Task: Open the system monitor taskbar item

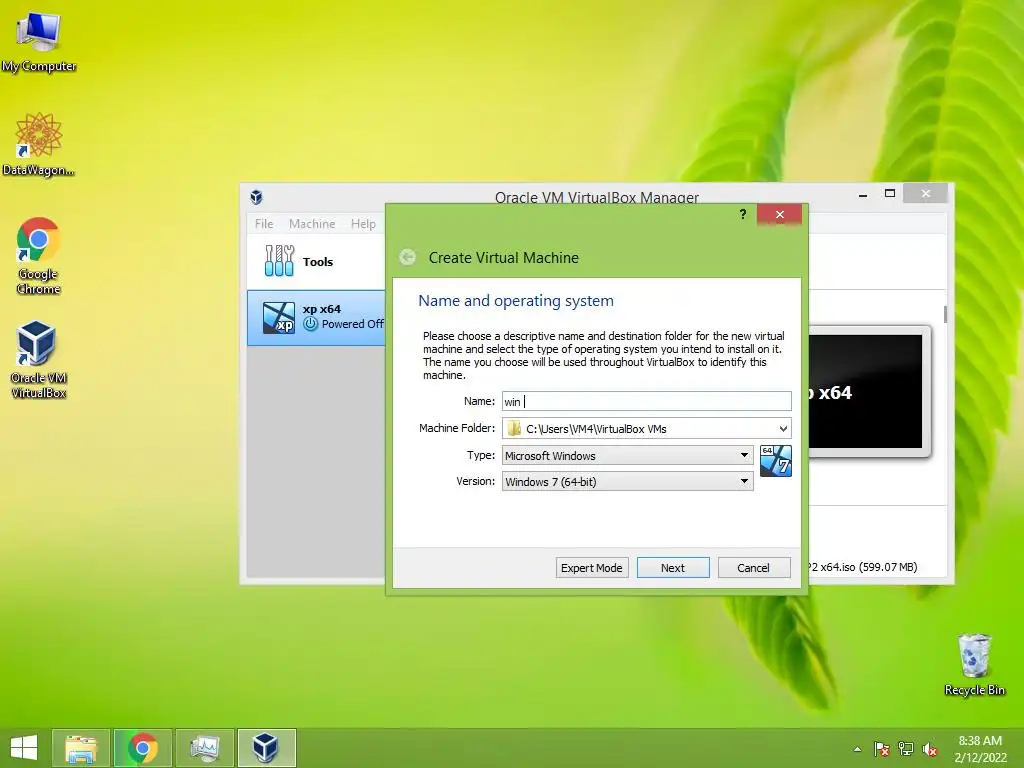Action: click(x=204, y=748)
